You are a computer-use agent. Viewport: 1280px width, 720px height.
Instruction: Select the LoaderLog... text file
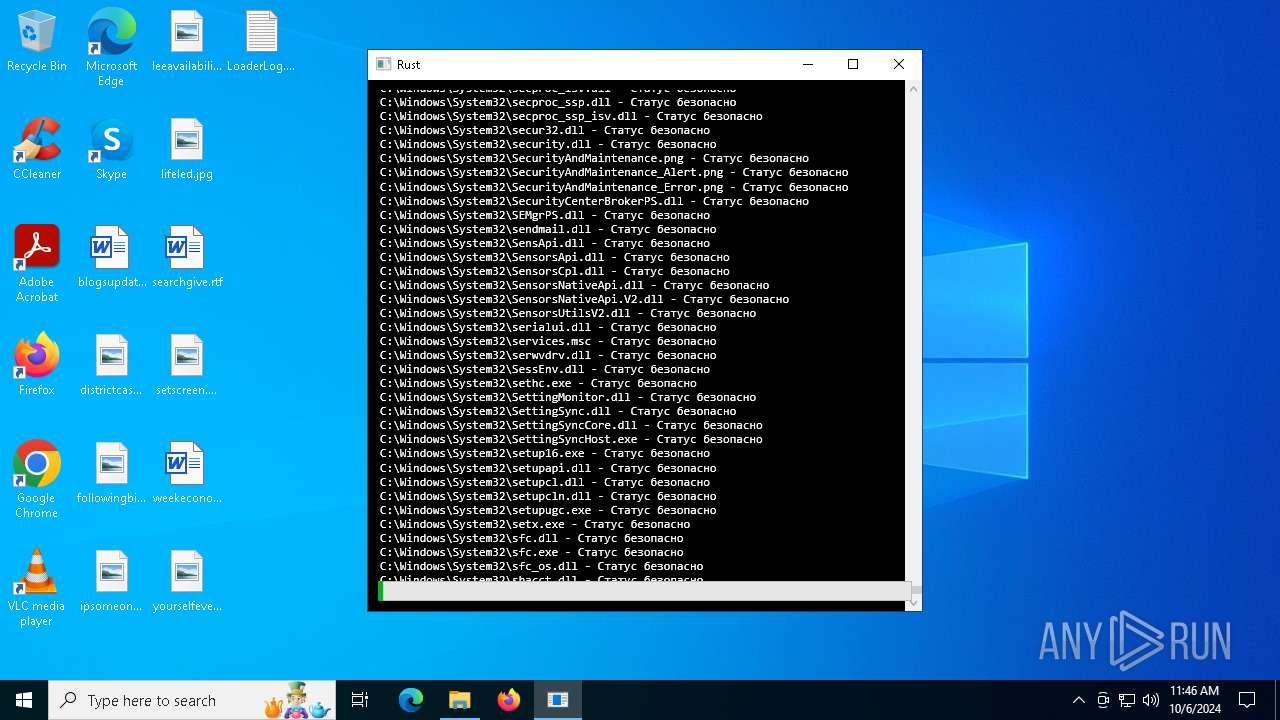click(x=261, y=41)
